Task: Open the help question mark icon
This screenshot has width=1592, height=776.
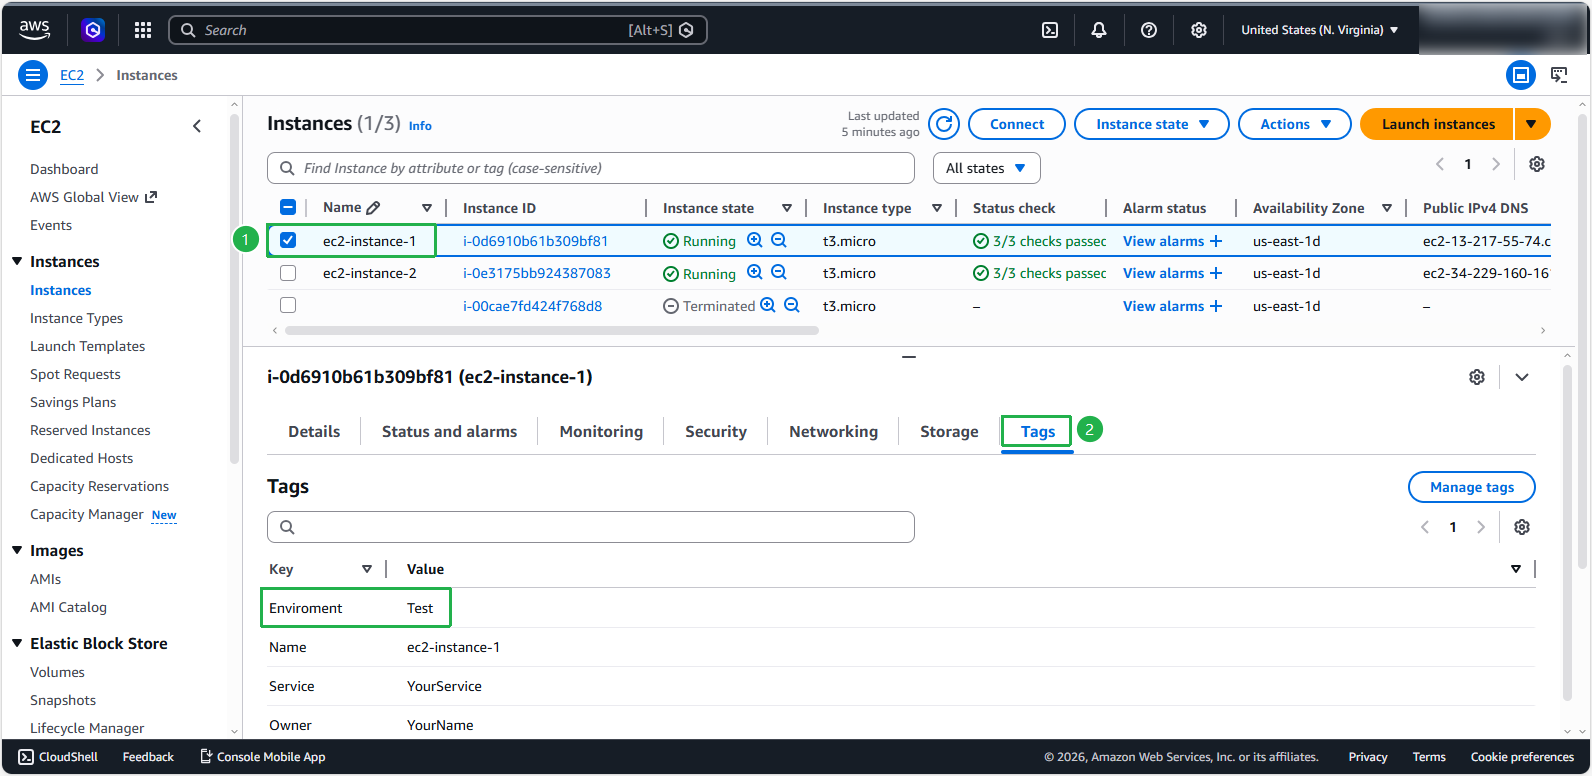Action: 1149,30
